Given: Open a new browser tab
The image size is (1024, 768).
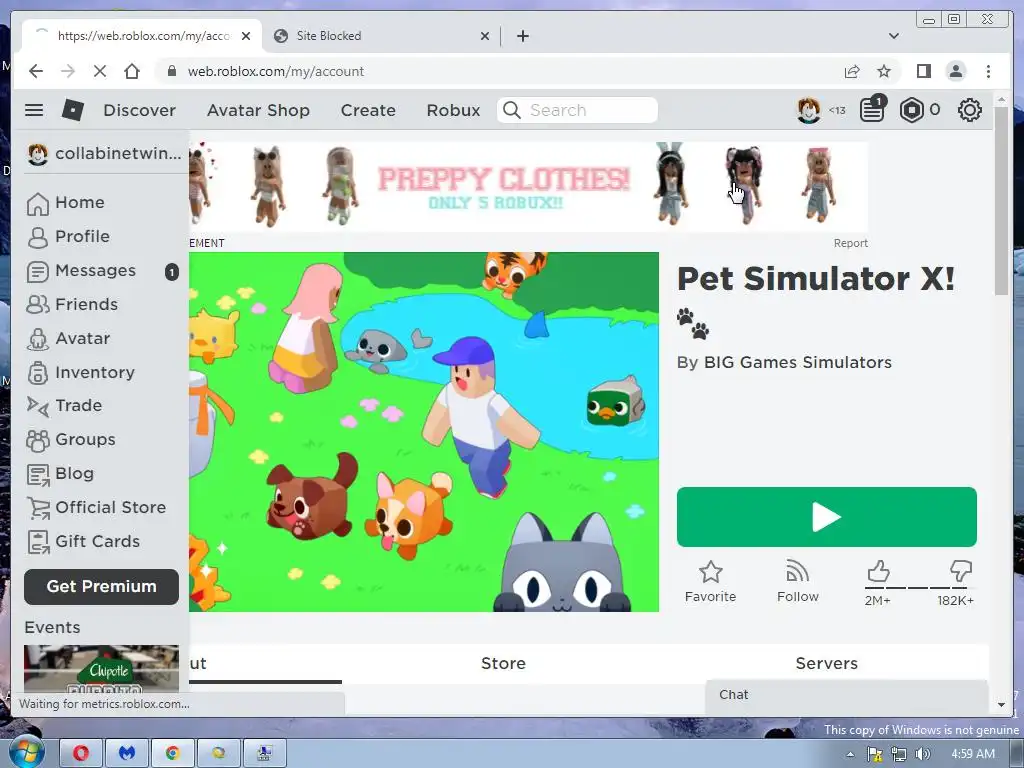Looking at the screenshot, I should coord(522,36).
